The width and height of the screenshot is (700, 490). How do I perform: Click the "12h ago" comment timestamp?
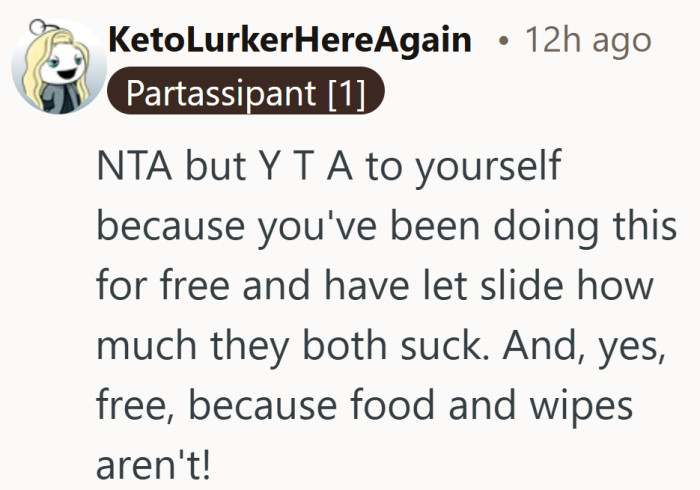[x=588, y=41]
